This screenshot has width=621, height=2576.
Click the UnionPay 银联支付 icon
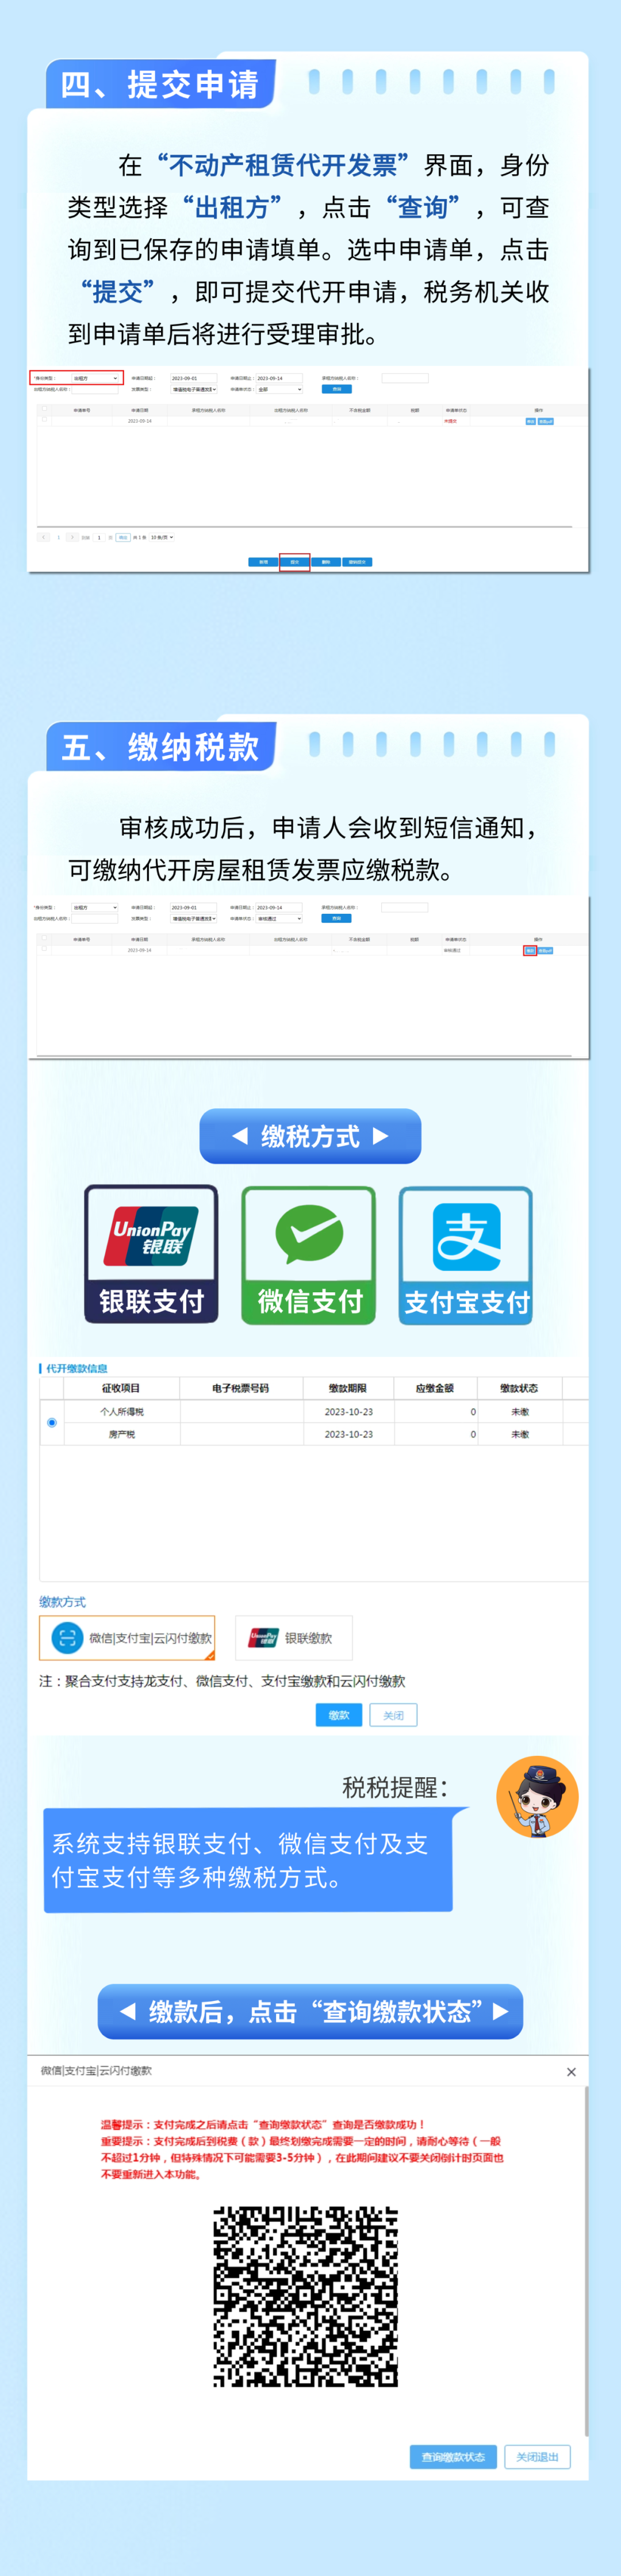151,1254
